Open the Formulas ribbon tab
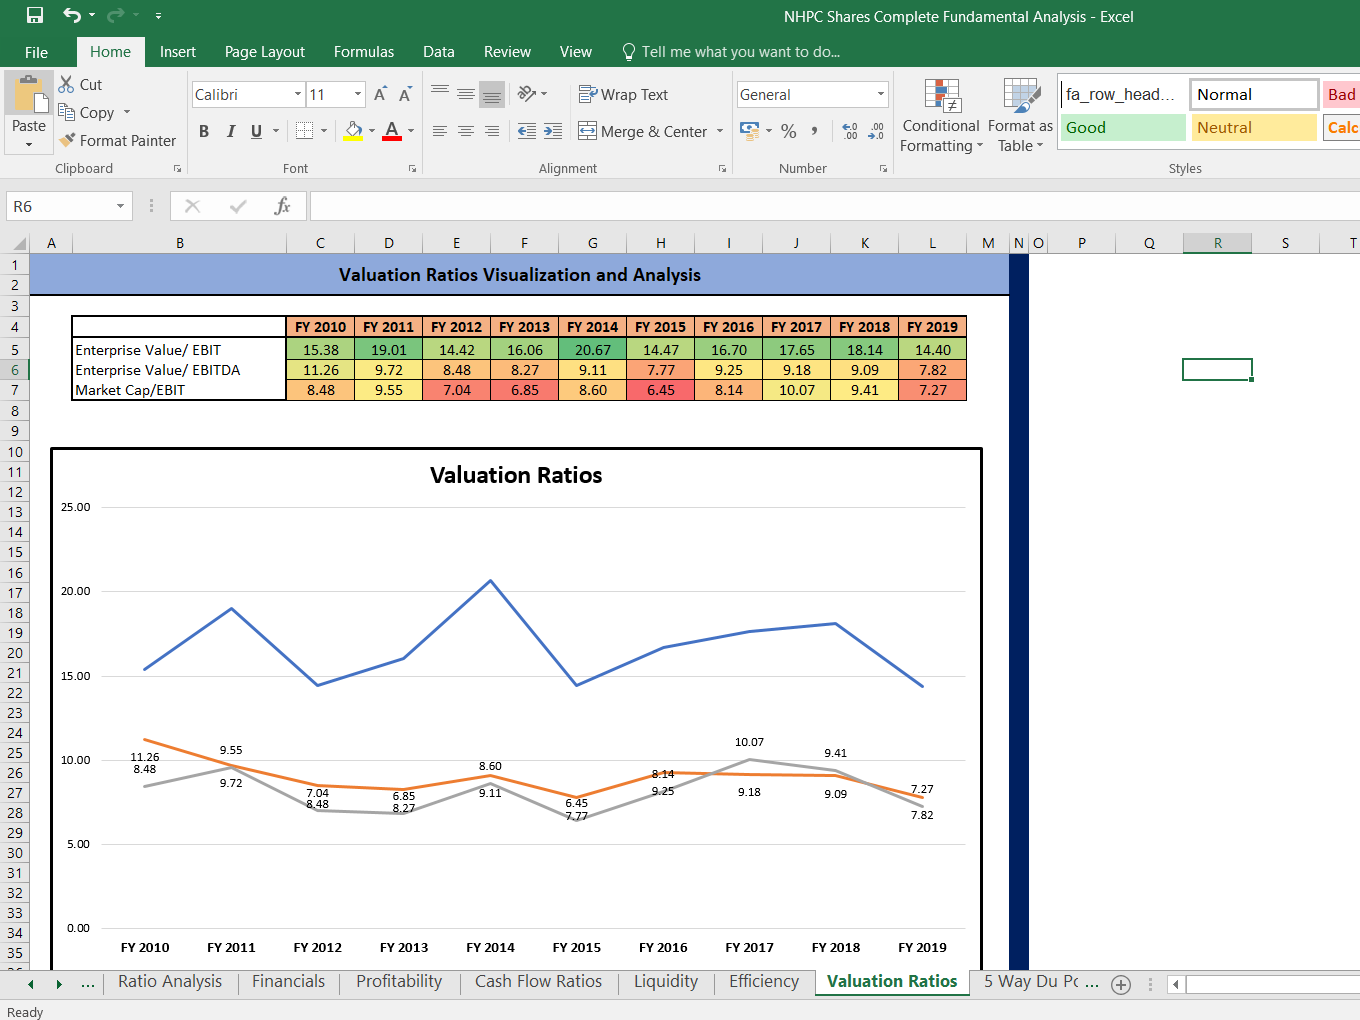 click(364, 52)
